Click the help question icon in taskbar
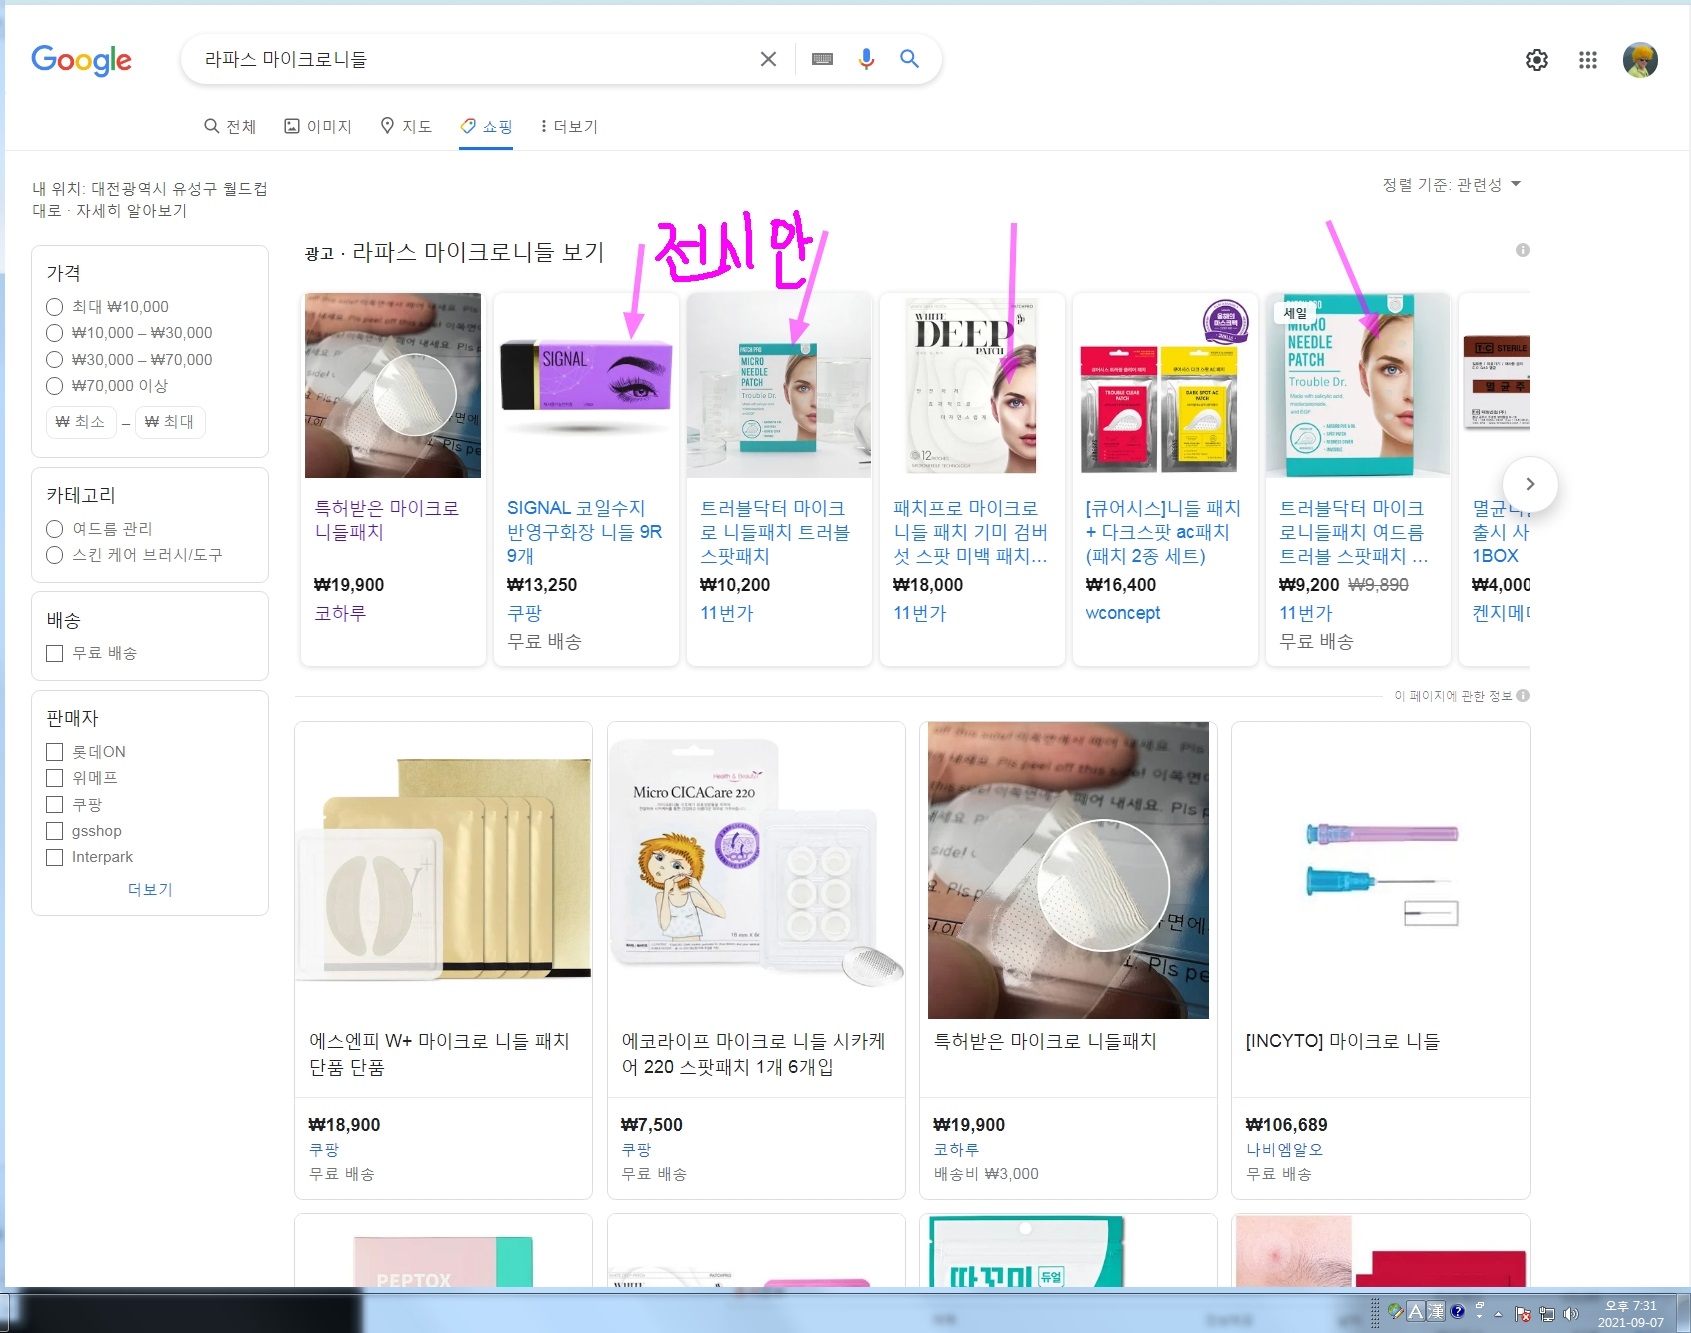Viewport: 1691px width, 1333px height. (x=1458, y=1311)
